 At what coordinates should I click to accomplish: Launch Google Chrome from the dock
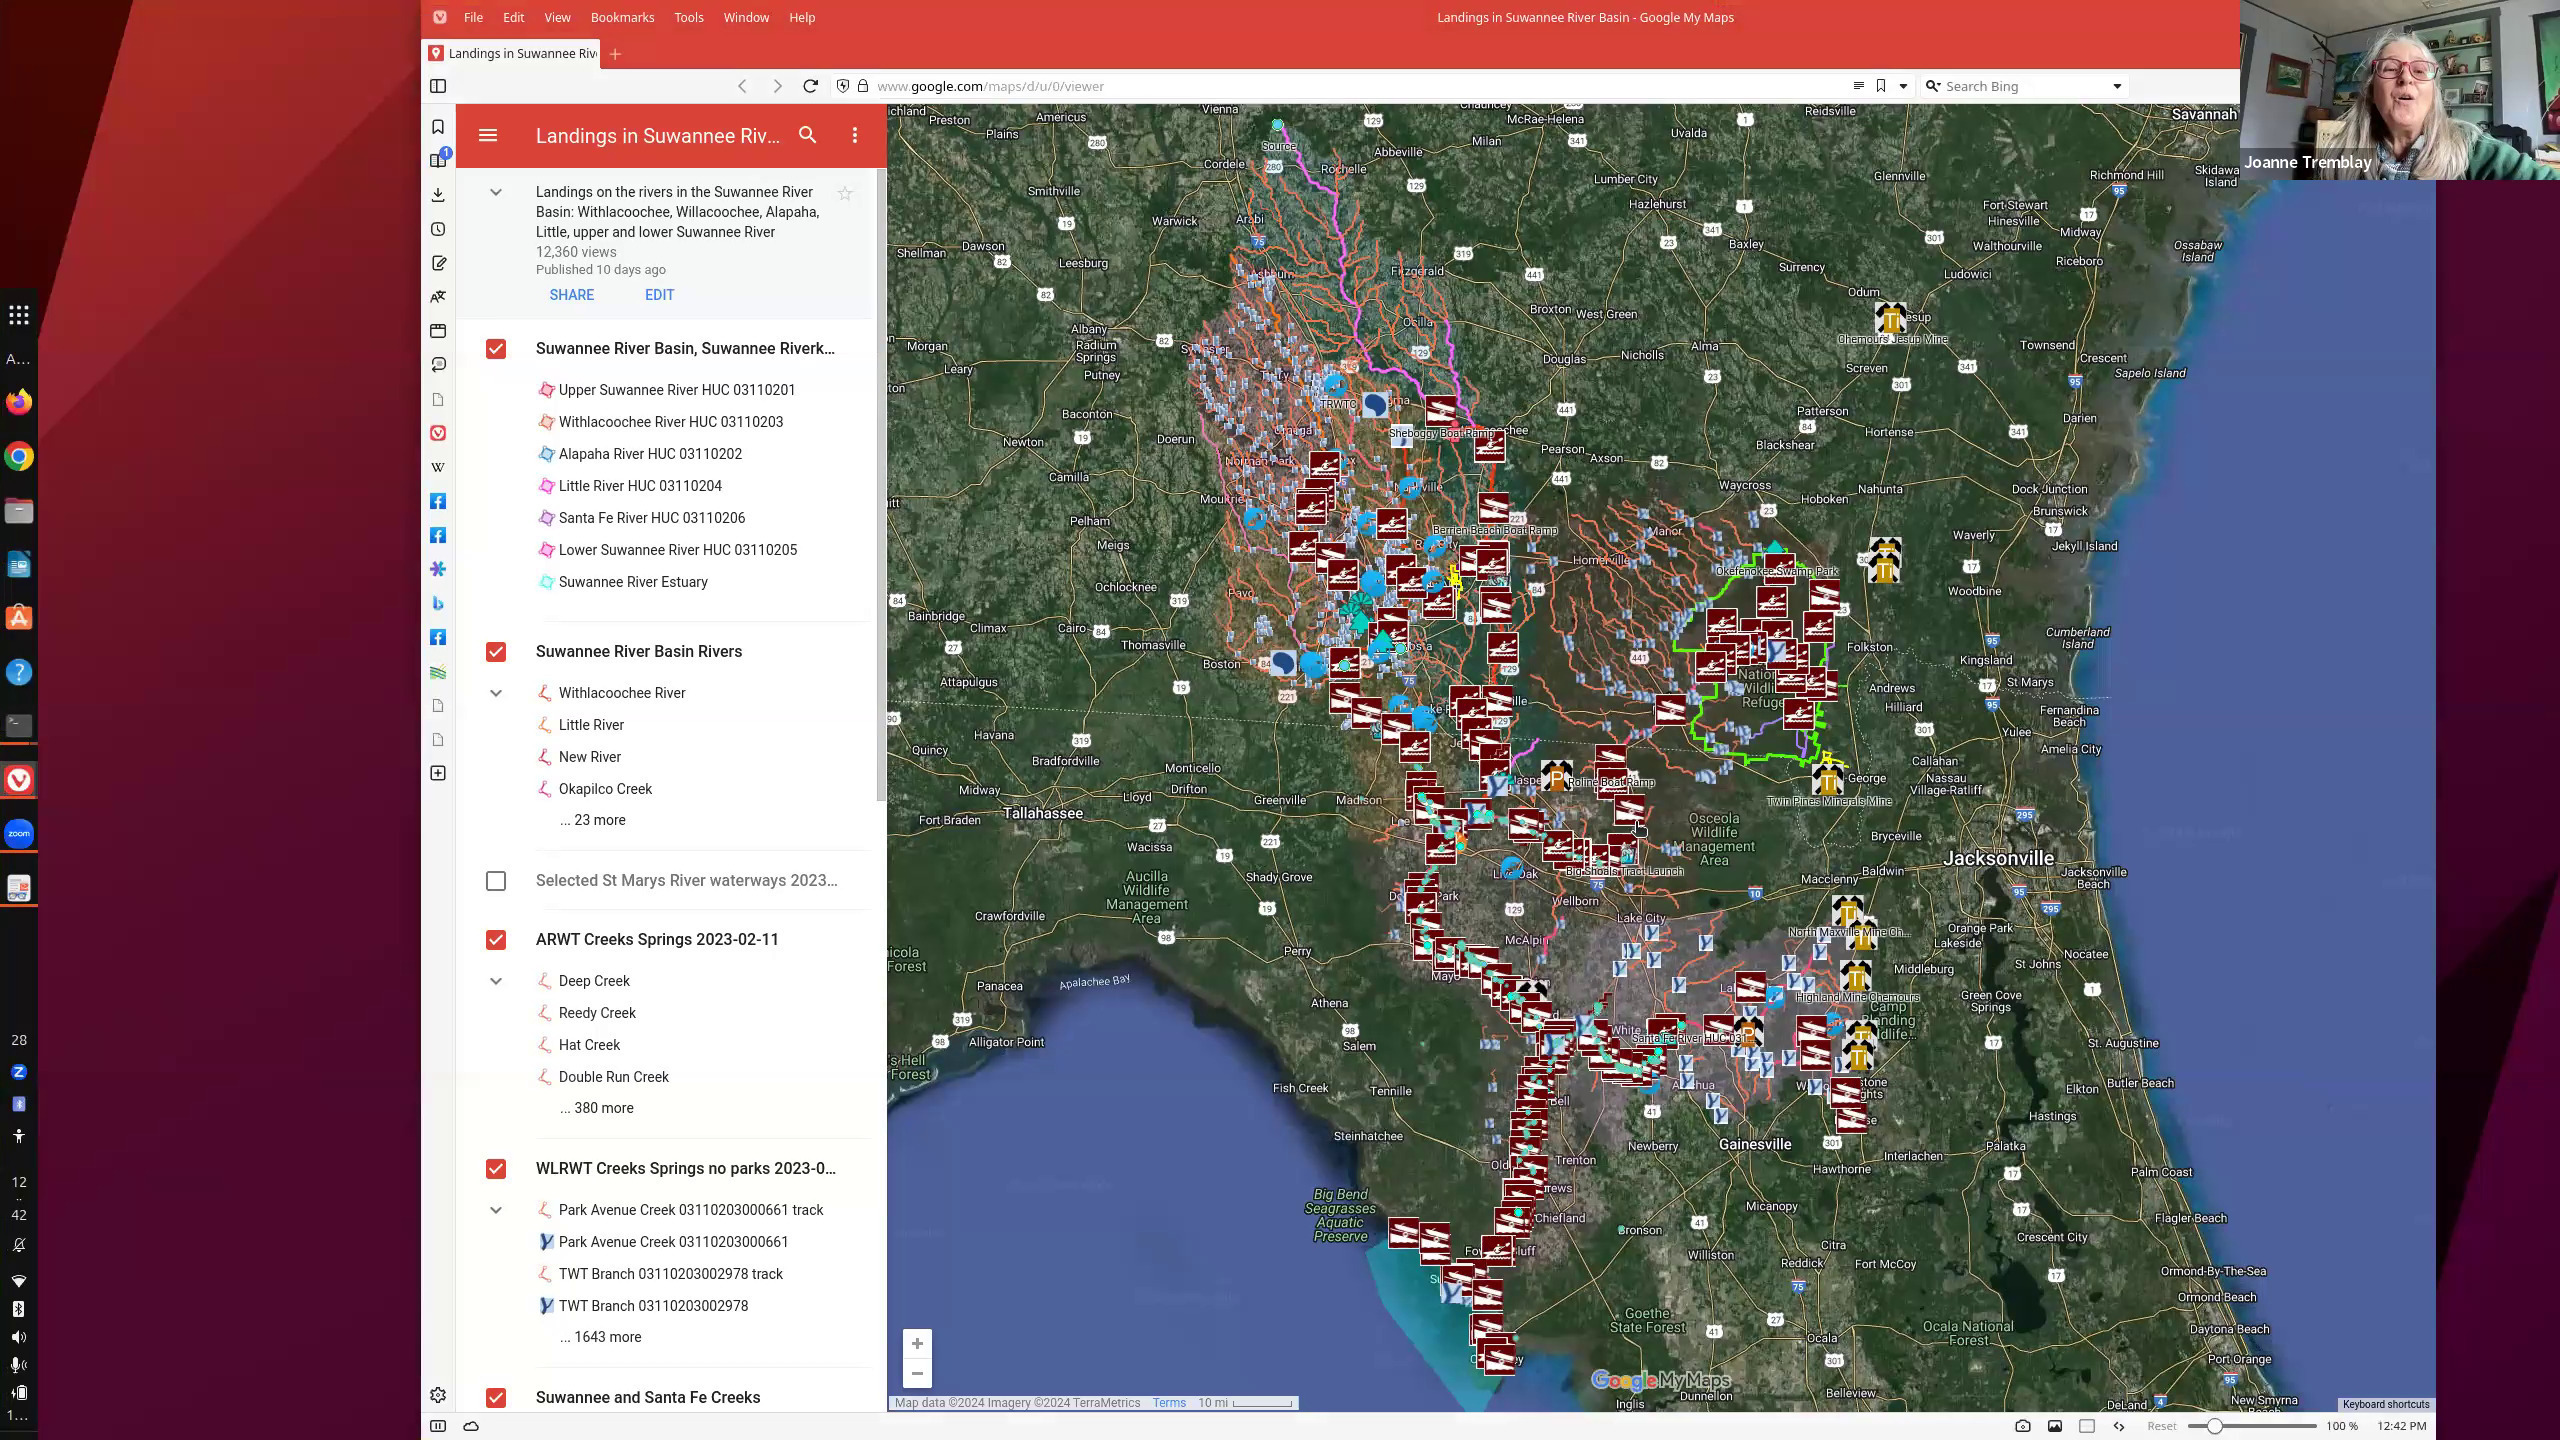[19, 457]
